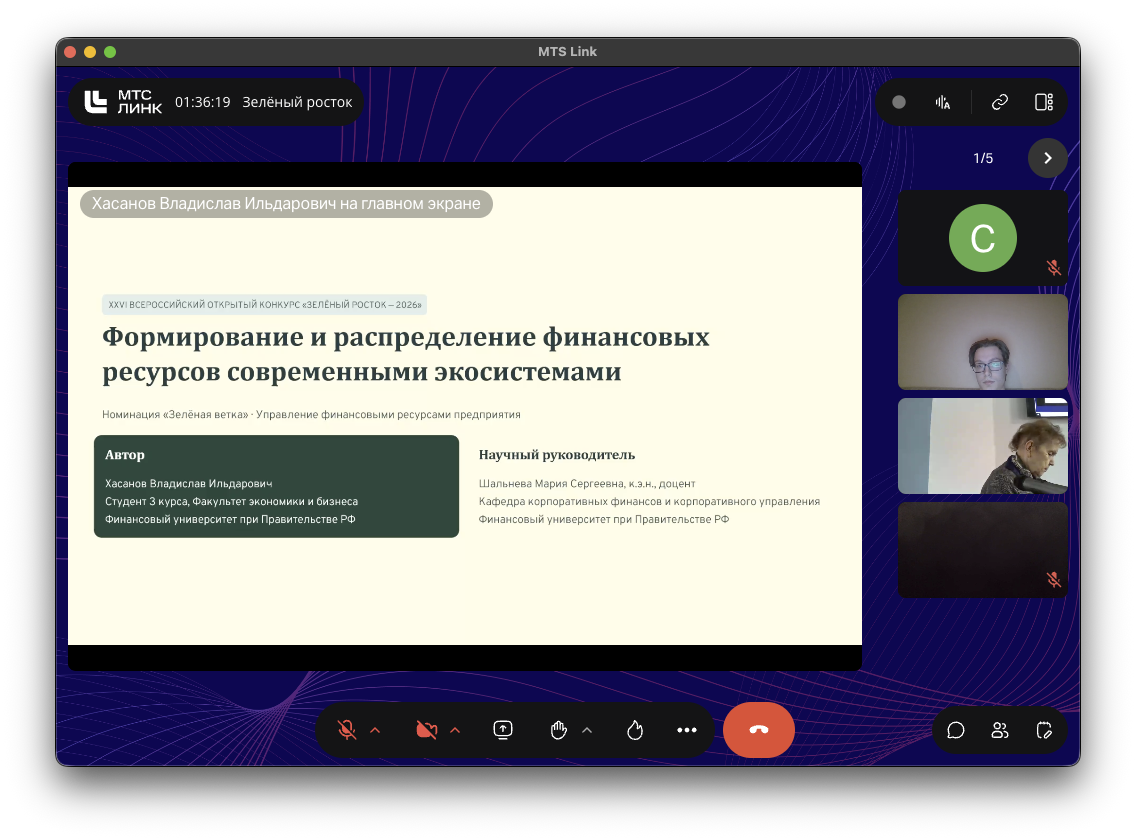The width and height of the screenshot is (1136, 840).
Task: Turn on the camera
Action: tap(426, 730)
